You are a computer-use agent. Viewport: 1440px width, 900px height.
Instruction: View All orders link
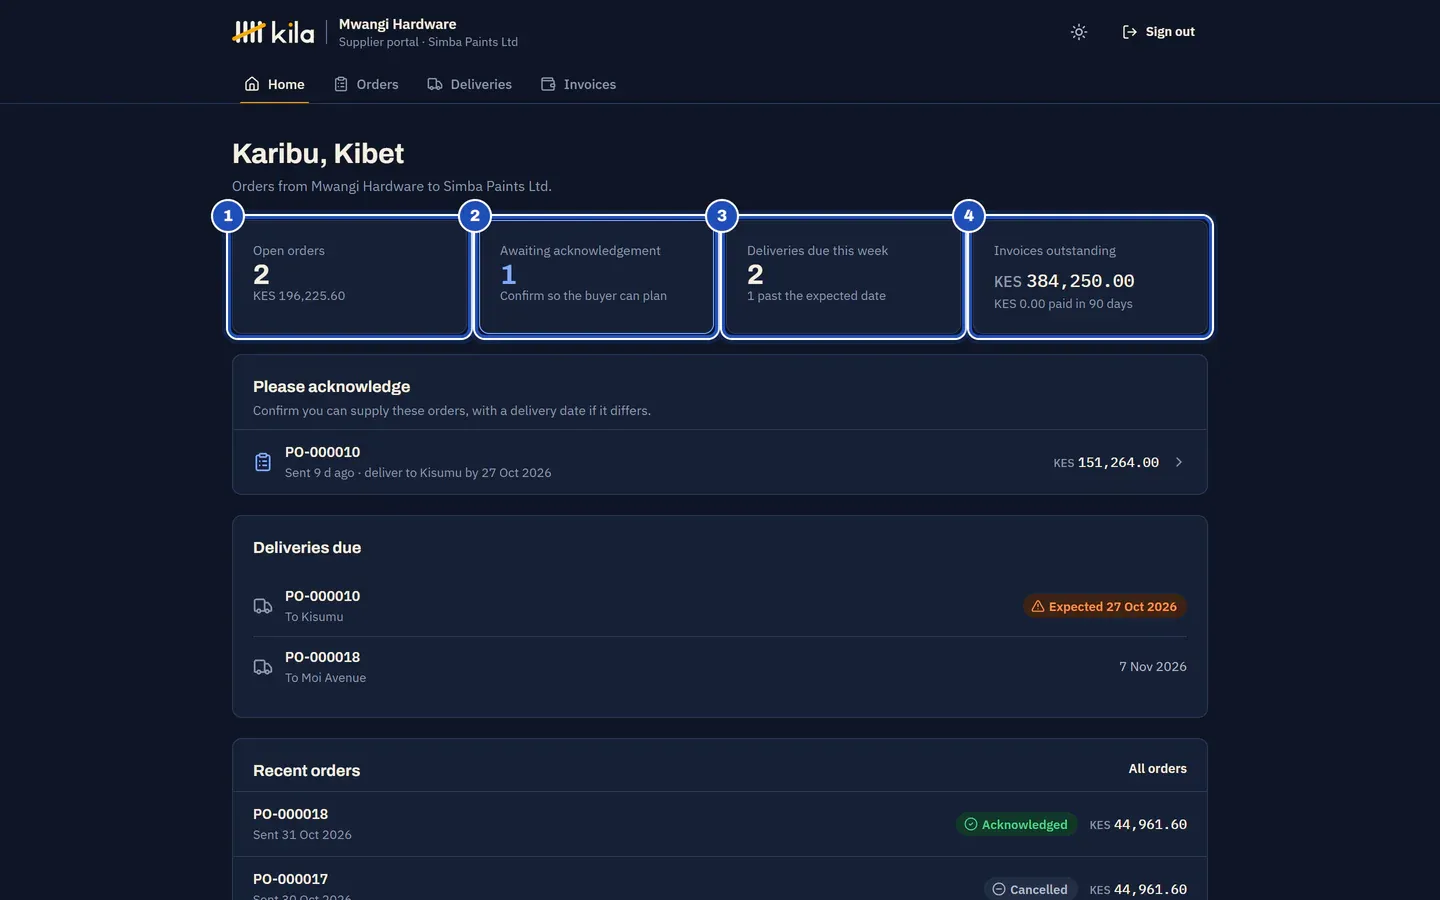click(1158, 768)
